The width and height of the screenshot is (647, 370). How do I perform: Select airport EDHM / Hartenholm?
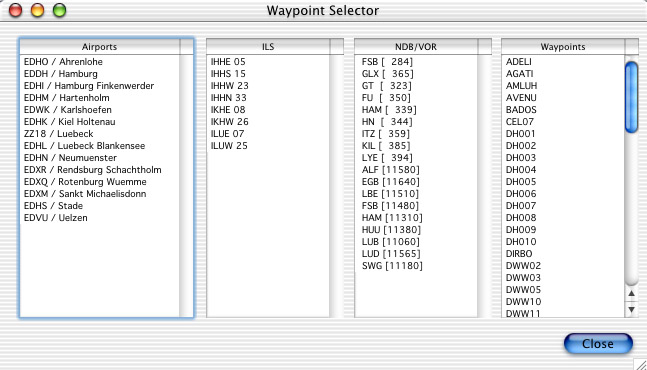pyautogui.click(x=66, y=98)
